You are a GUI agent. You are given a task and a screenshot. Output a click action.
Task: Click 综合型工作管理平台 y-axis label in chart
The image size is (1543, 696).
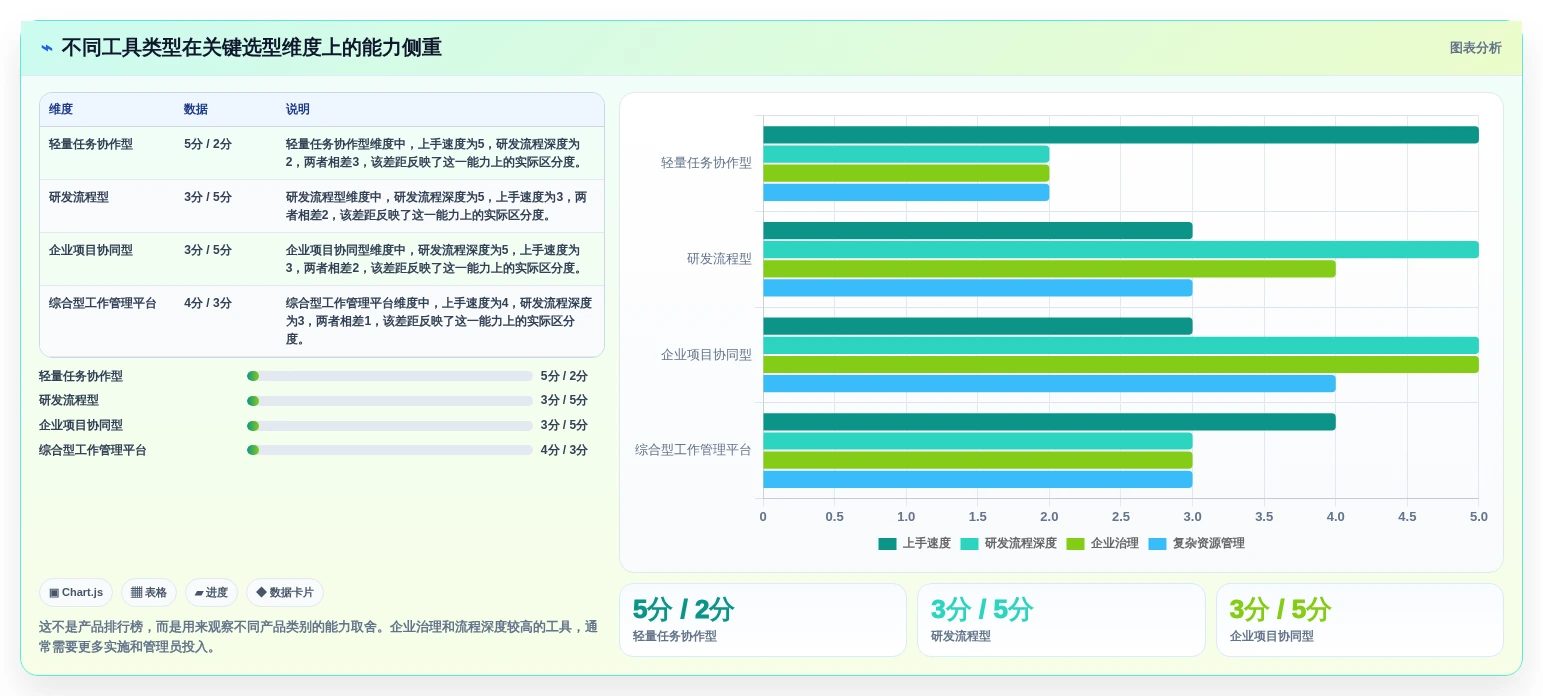coord(693,450)
